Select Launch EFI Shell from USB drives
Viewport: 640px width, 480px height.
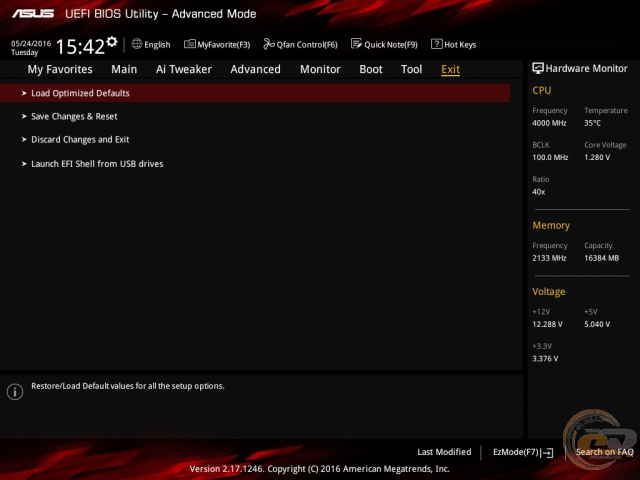97,164
